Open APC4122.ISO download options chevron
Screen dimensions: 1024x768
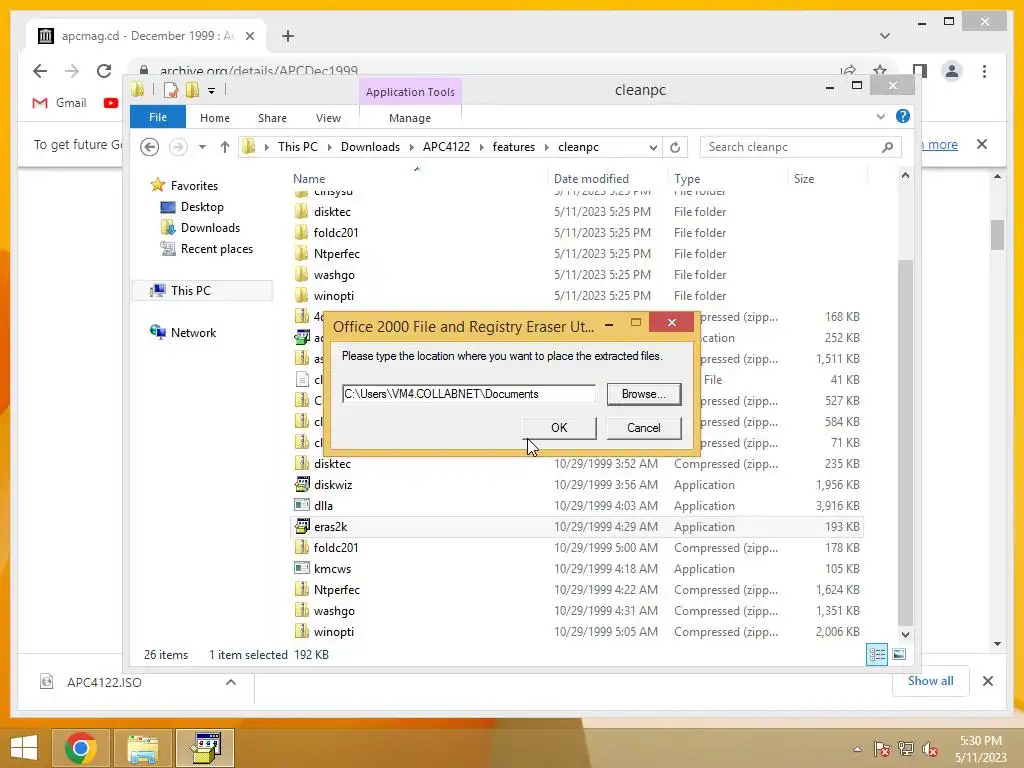pos(231,682)
